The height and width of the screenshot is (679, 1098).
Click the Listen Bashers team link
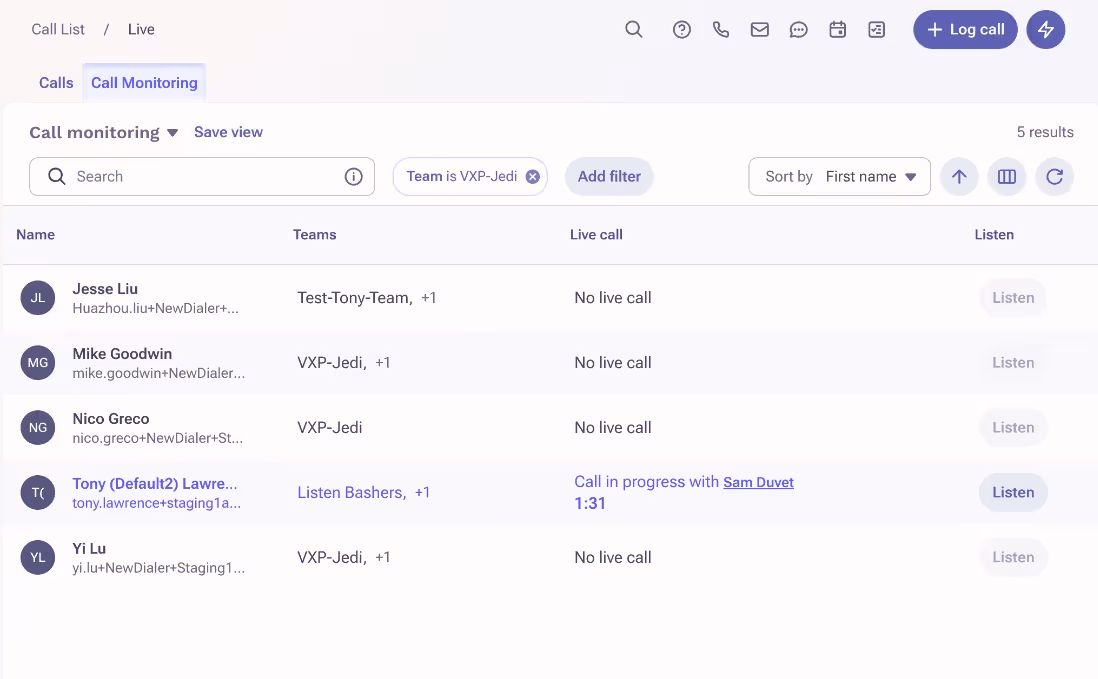352,493
